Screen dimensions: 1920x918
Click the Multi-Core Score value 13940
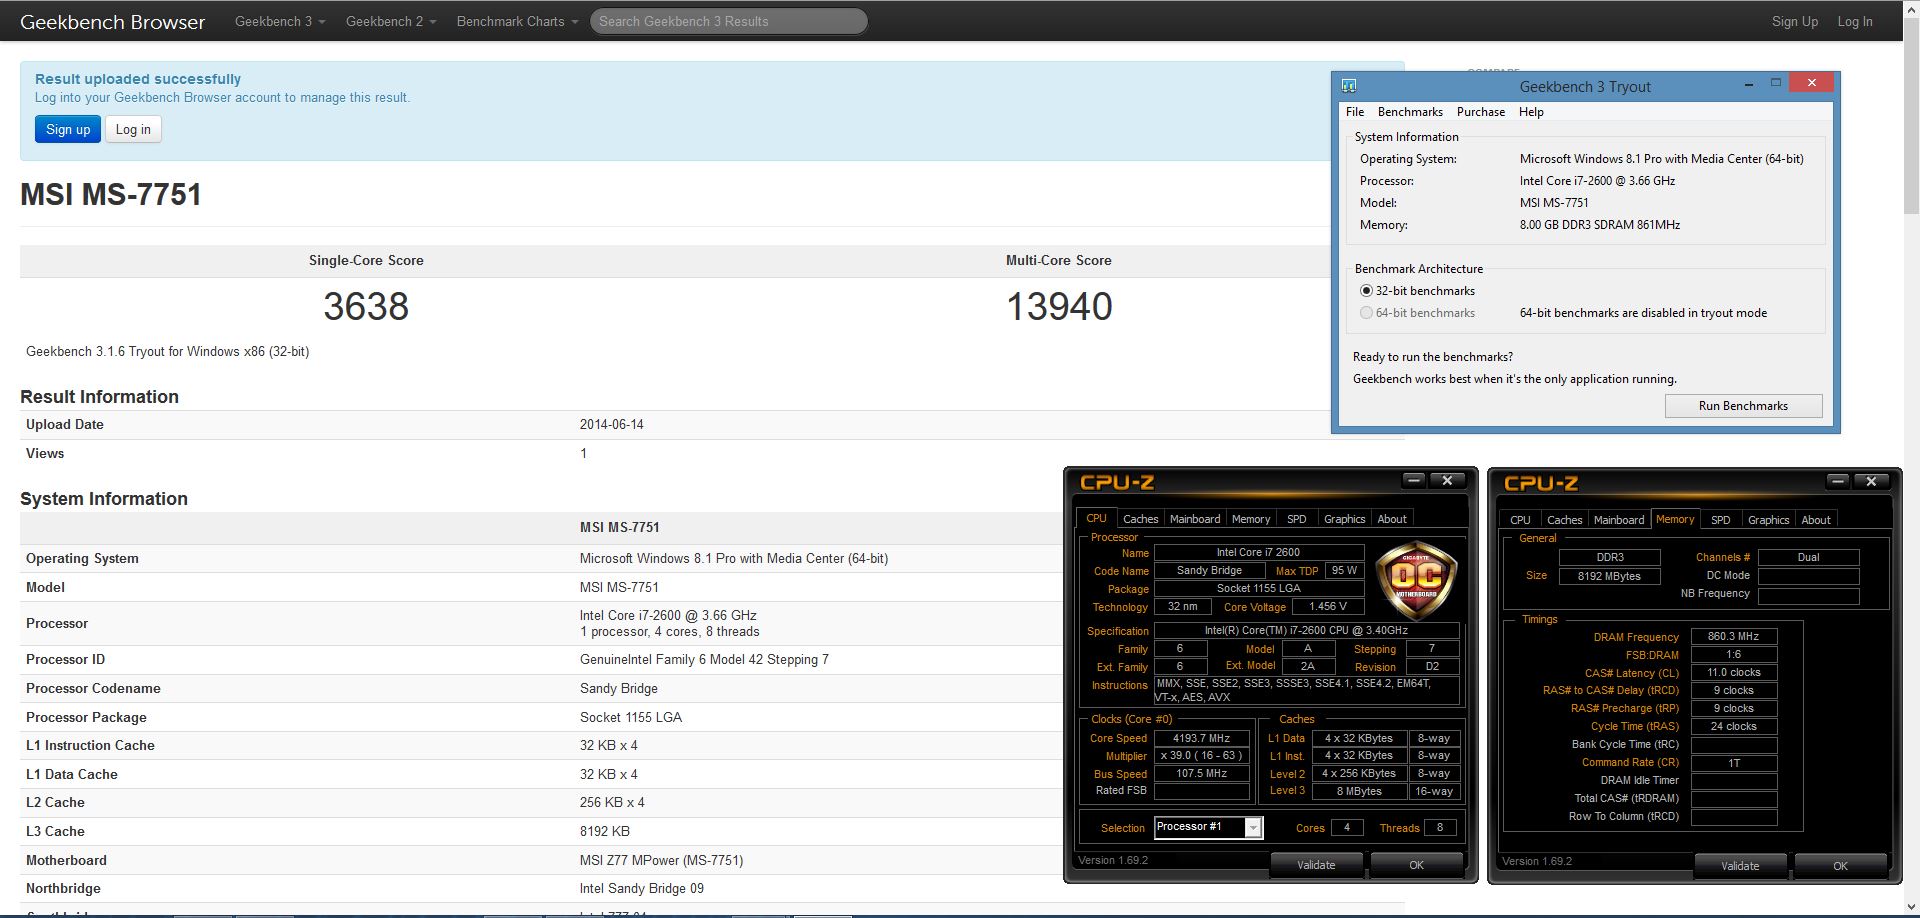[1059, 306]
